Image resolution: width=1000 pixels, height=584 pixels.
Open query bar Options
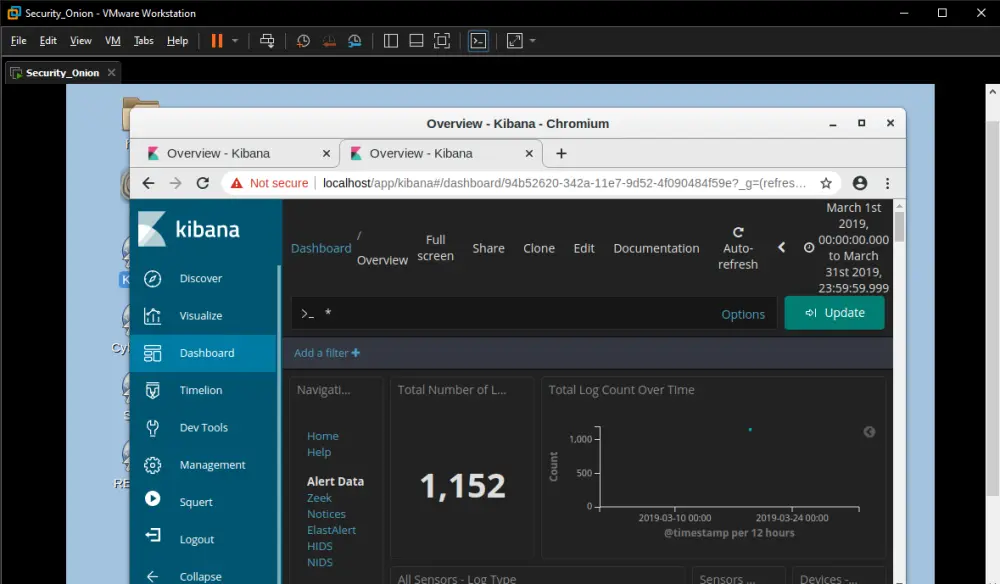[x=743, y=314]
